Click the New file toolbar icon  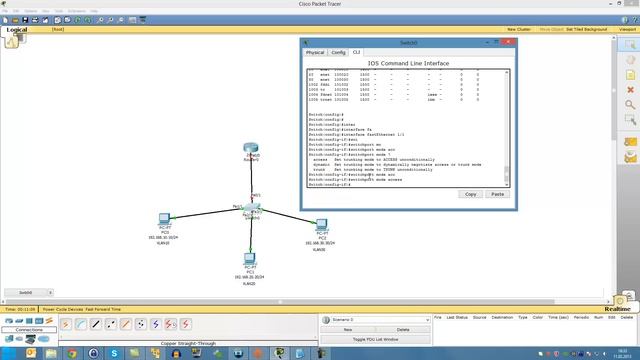tap(5, 20)
